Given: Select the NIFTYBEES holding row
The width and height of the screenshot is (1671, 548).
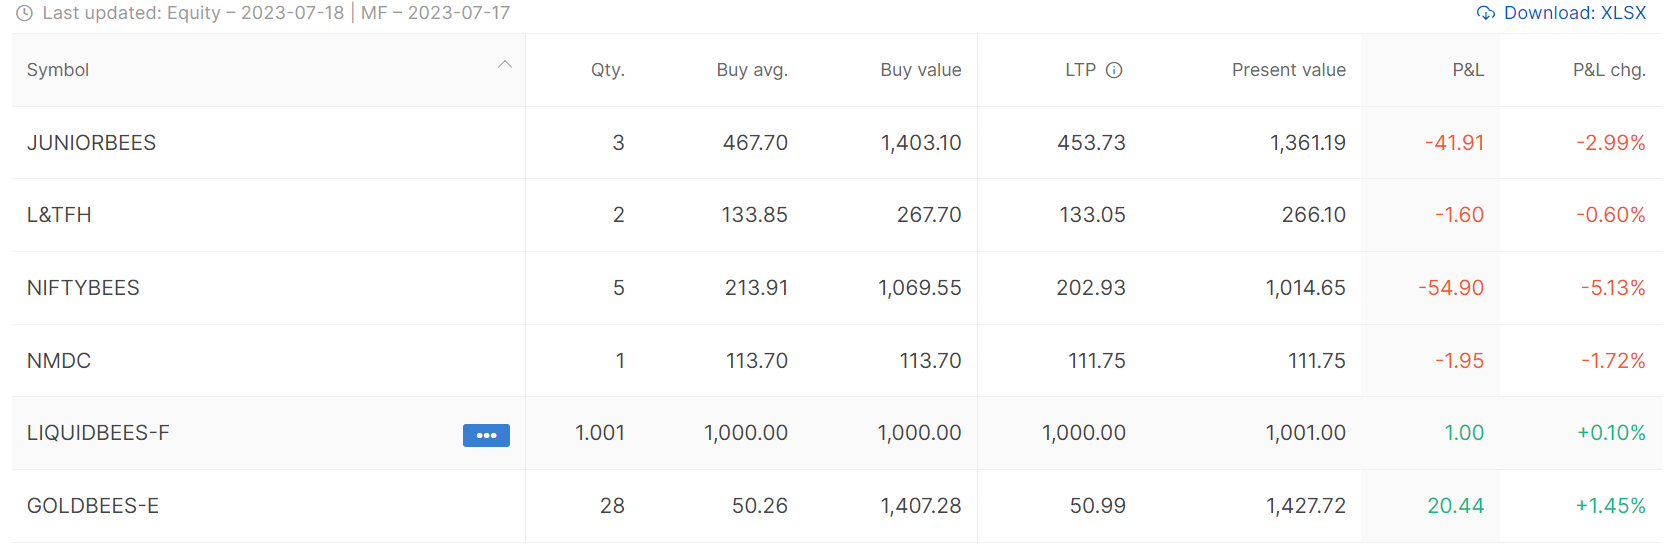Looking at the screenshot, I should [x=837, y=288].
